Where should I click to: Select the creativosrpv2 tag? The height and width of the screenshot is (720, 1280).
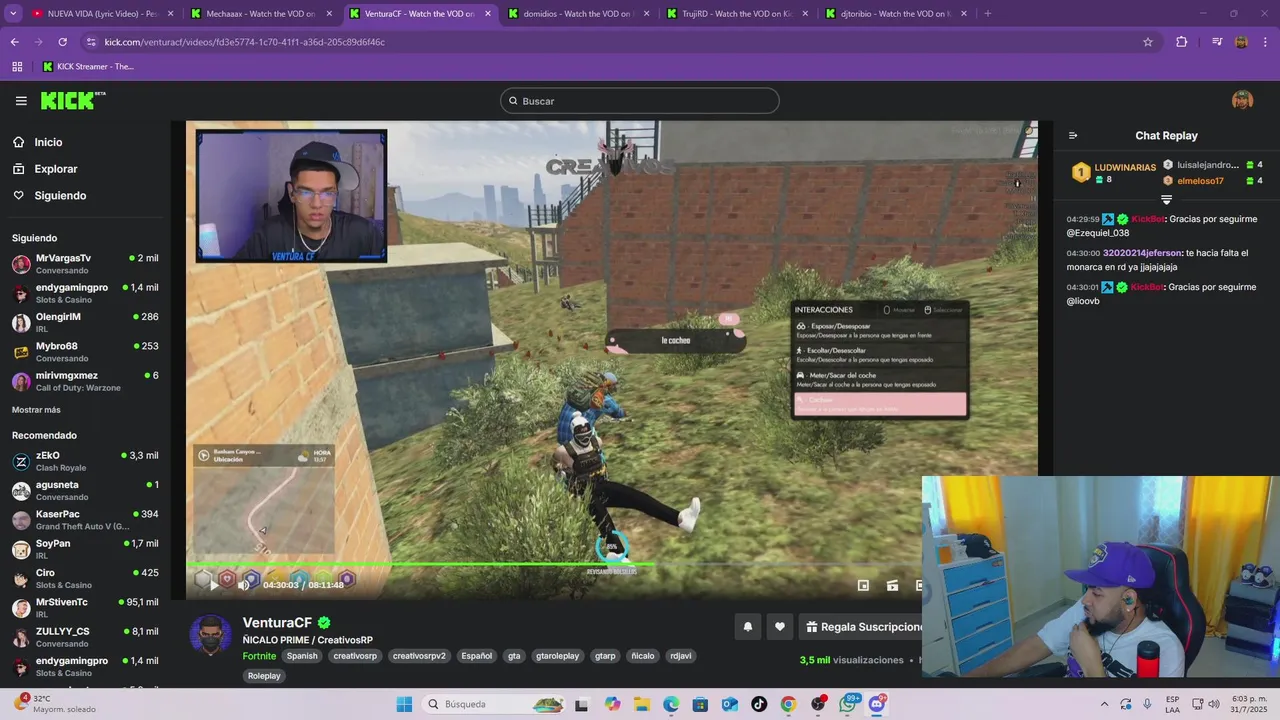pos(419,656)
